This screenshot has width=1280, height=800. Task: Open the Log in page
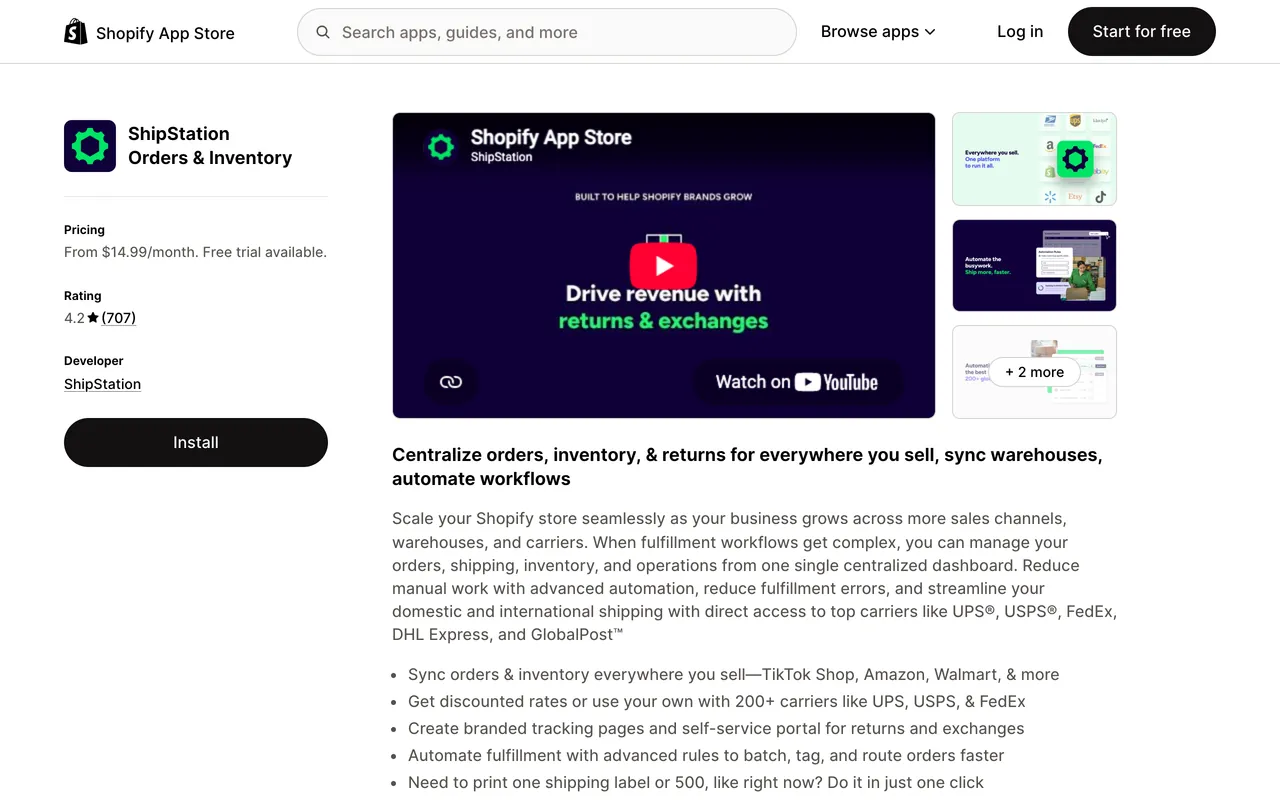click(x=1020, y=32)
